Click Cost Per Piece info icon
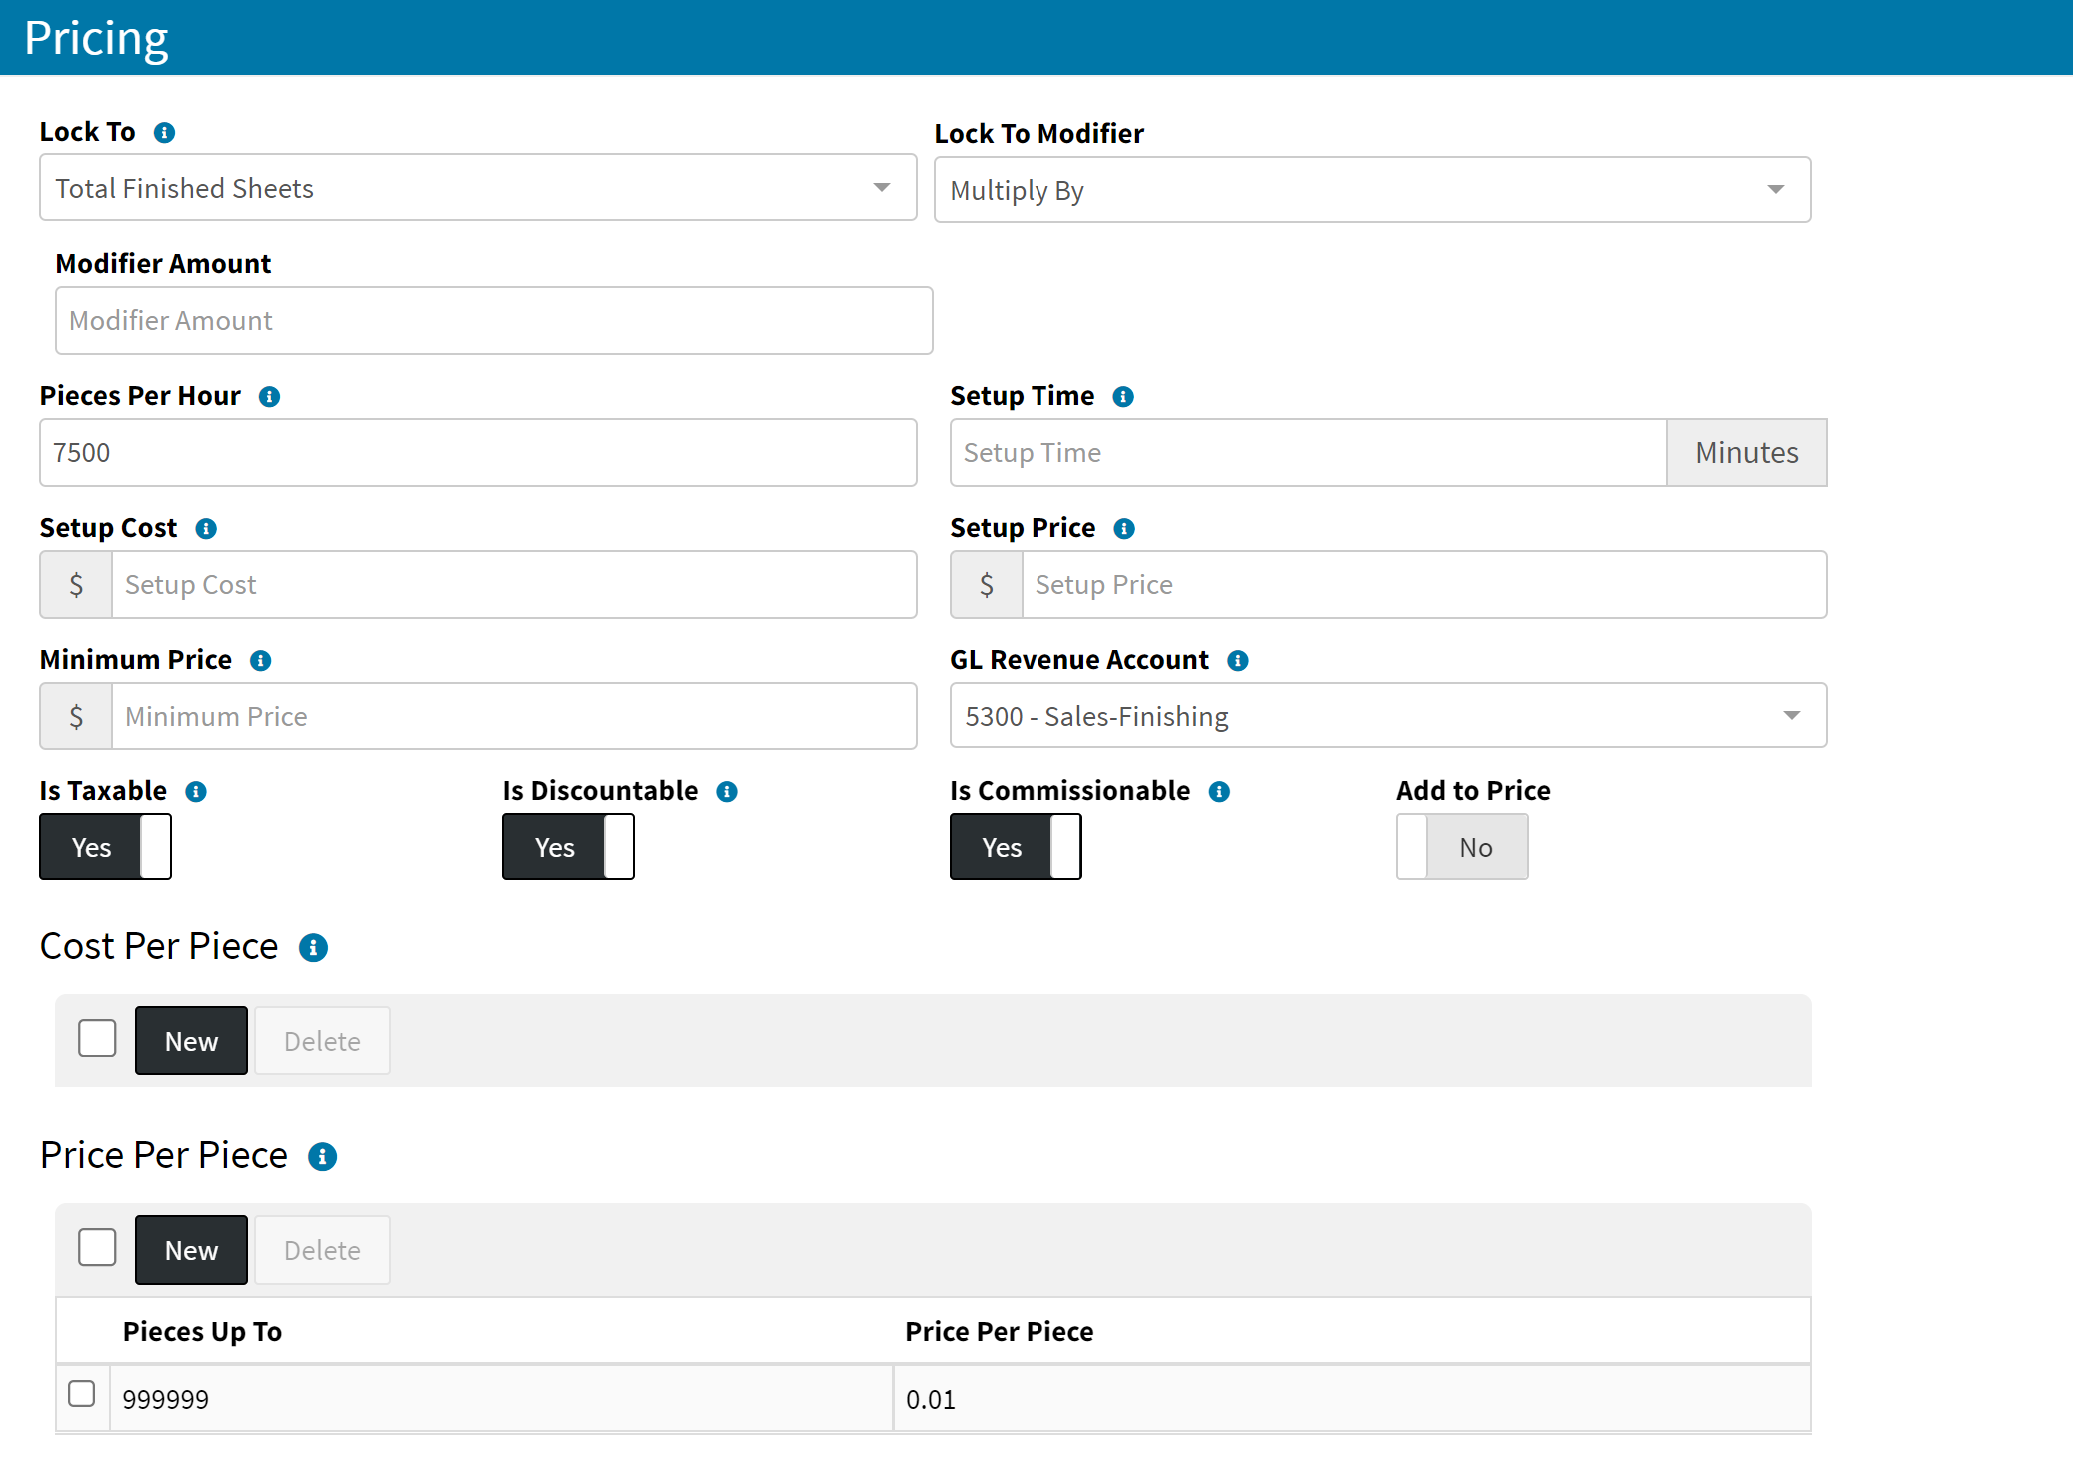The height and width of the screenshot is (1473, 2073). pos(313,947)
